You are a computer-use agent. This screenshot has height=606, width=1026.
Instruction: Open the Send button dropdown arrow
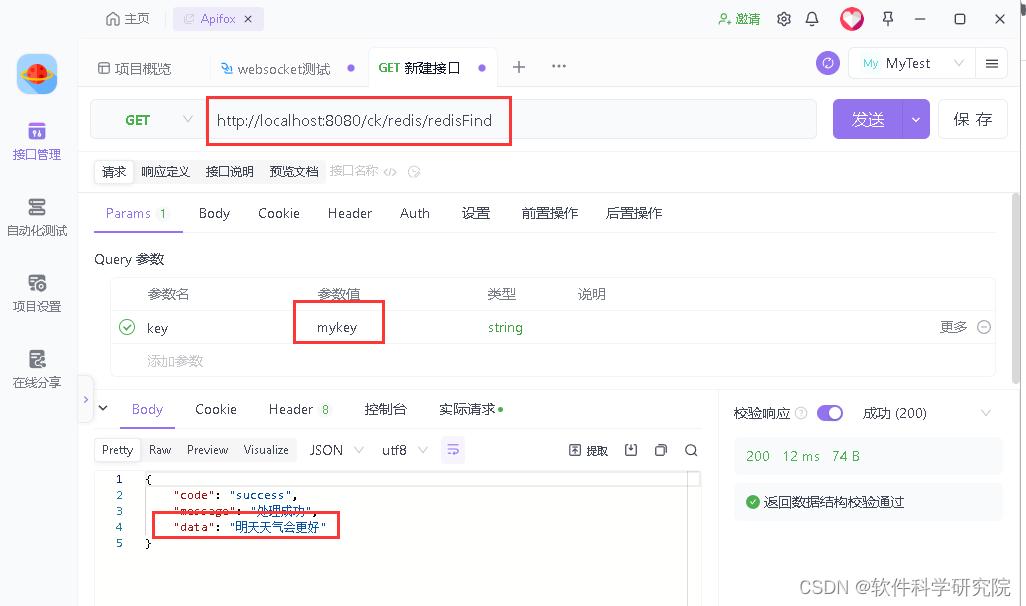coord(916,119)
